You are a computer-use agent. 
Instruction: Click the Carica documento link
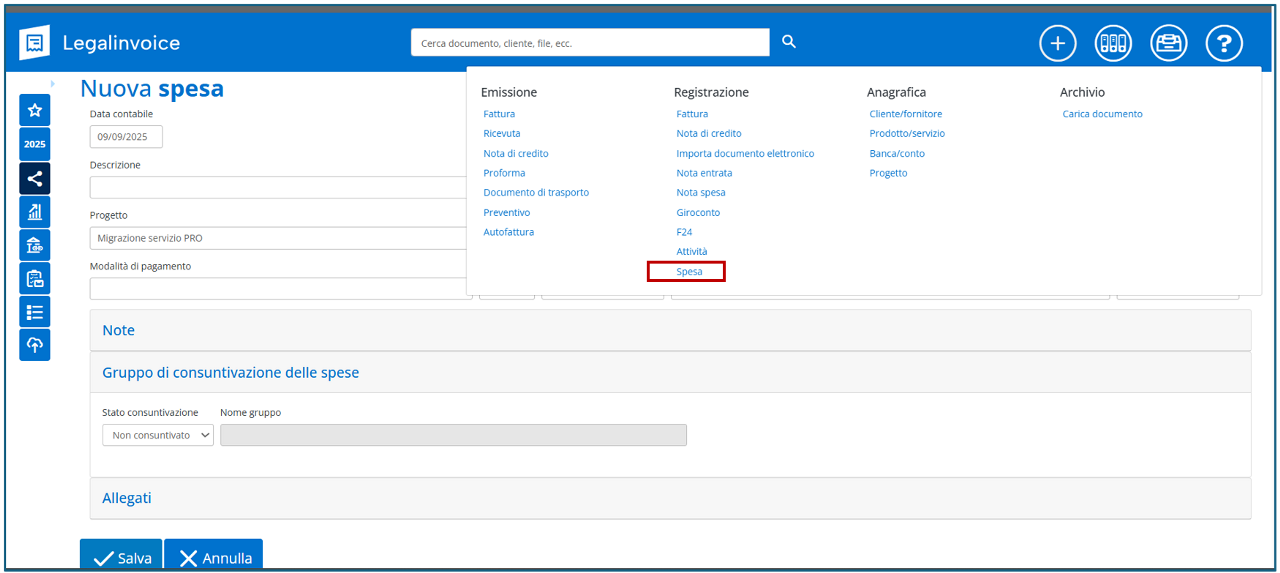[1102, 114]
